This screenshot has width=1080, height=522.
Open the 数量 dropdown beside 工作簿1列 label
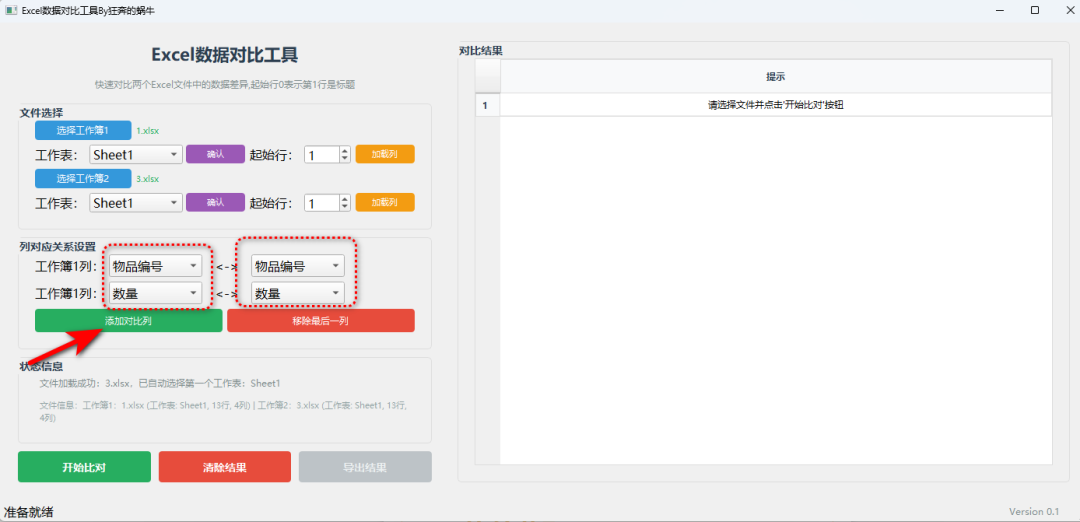(x=156, y=293)
